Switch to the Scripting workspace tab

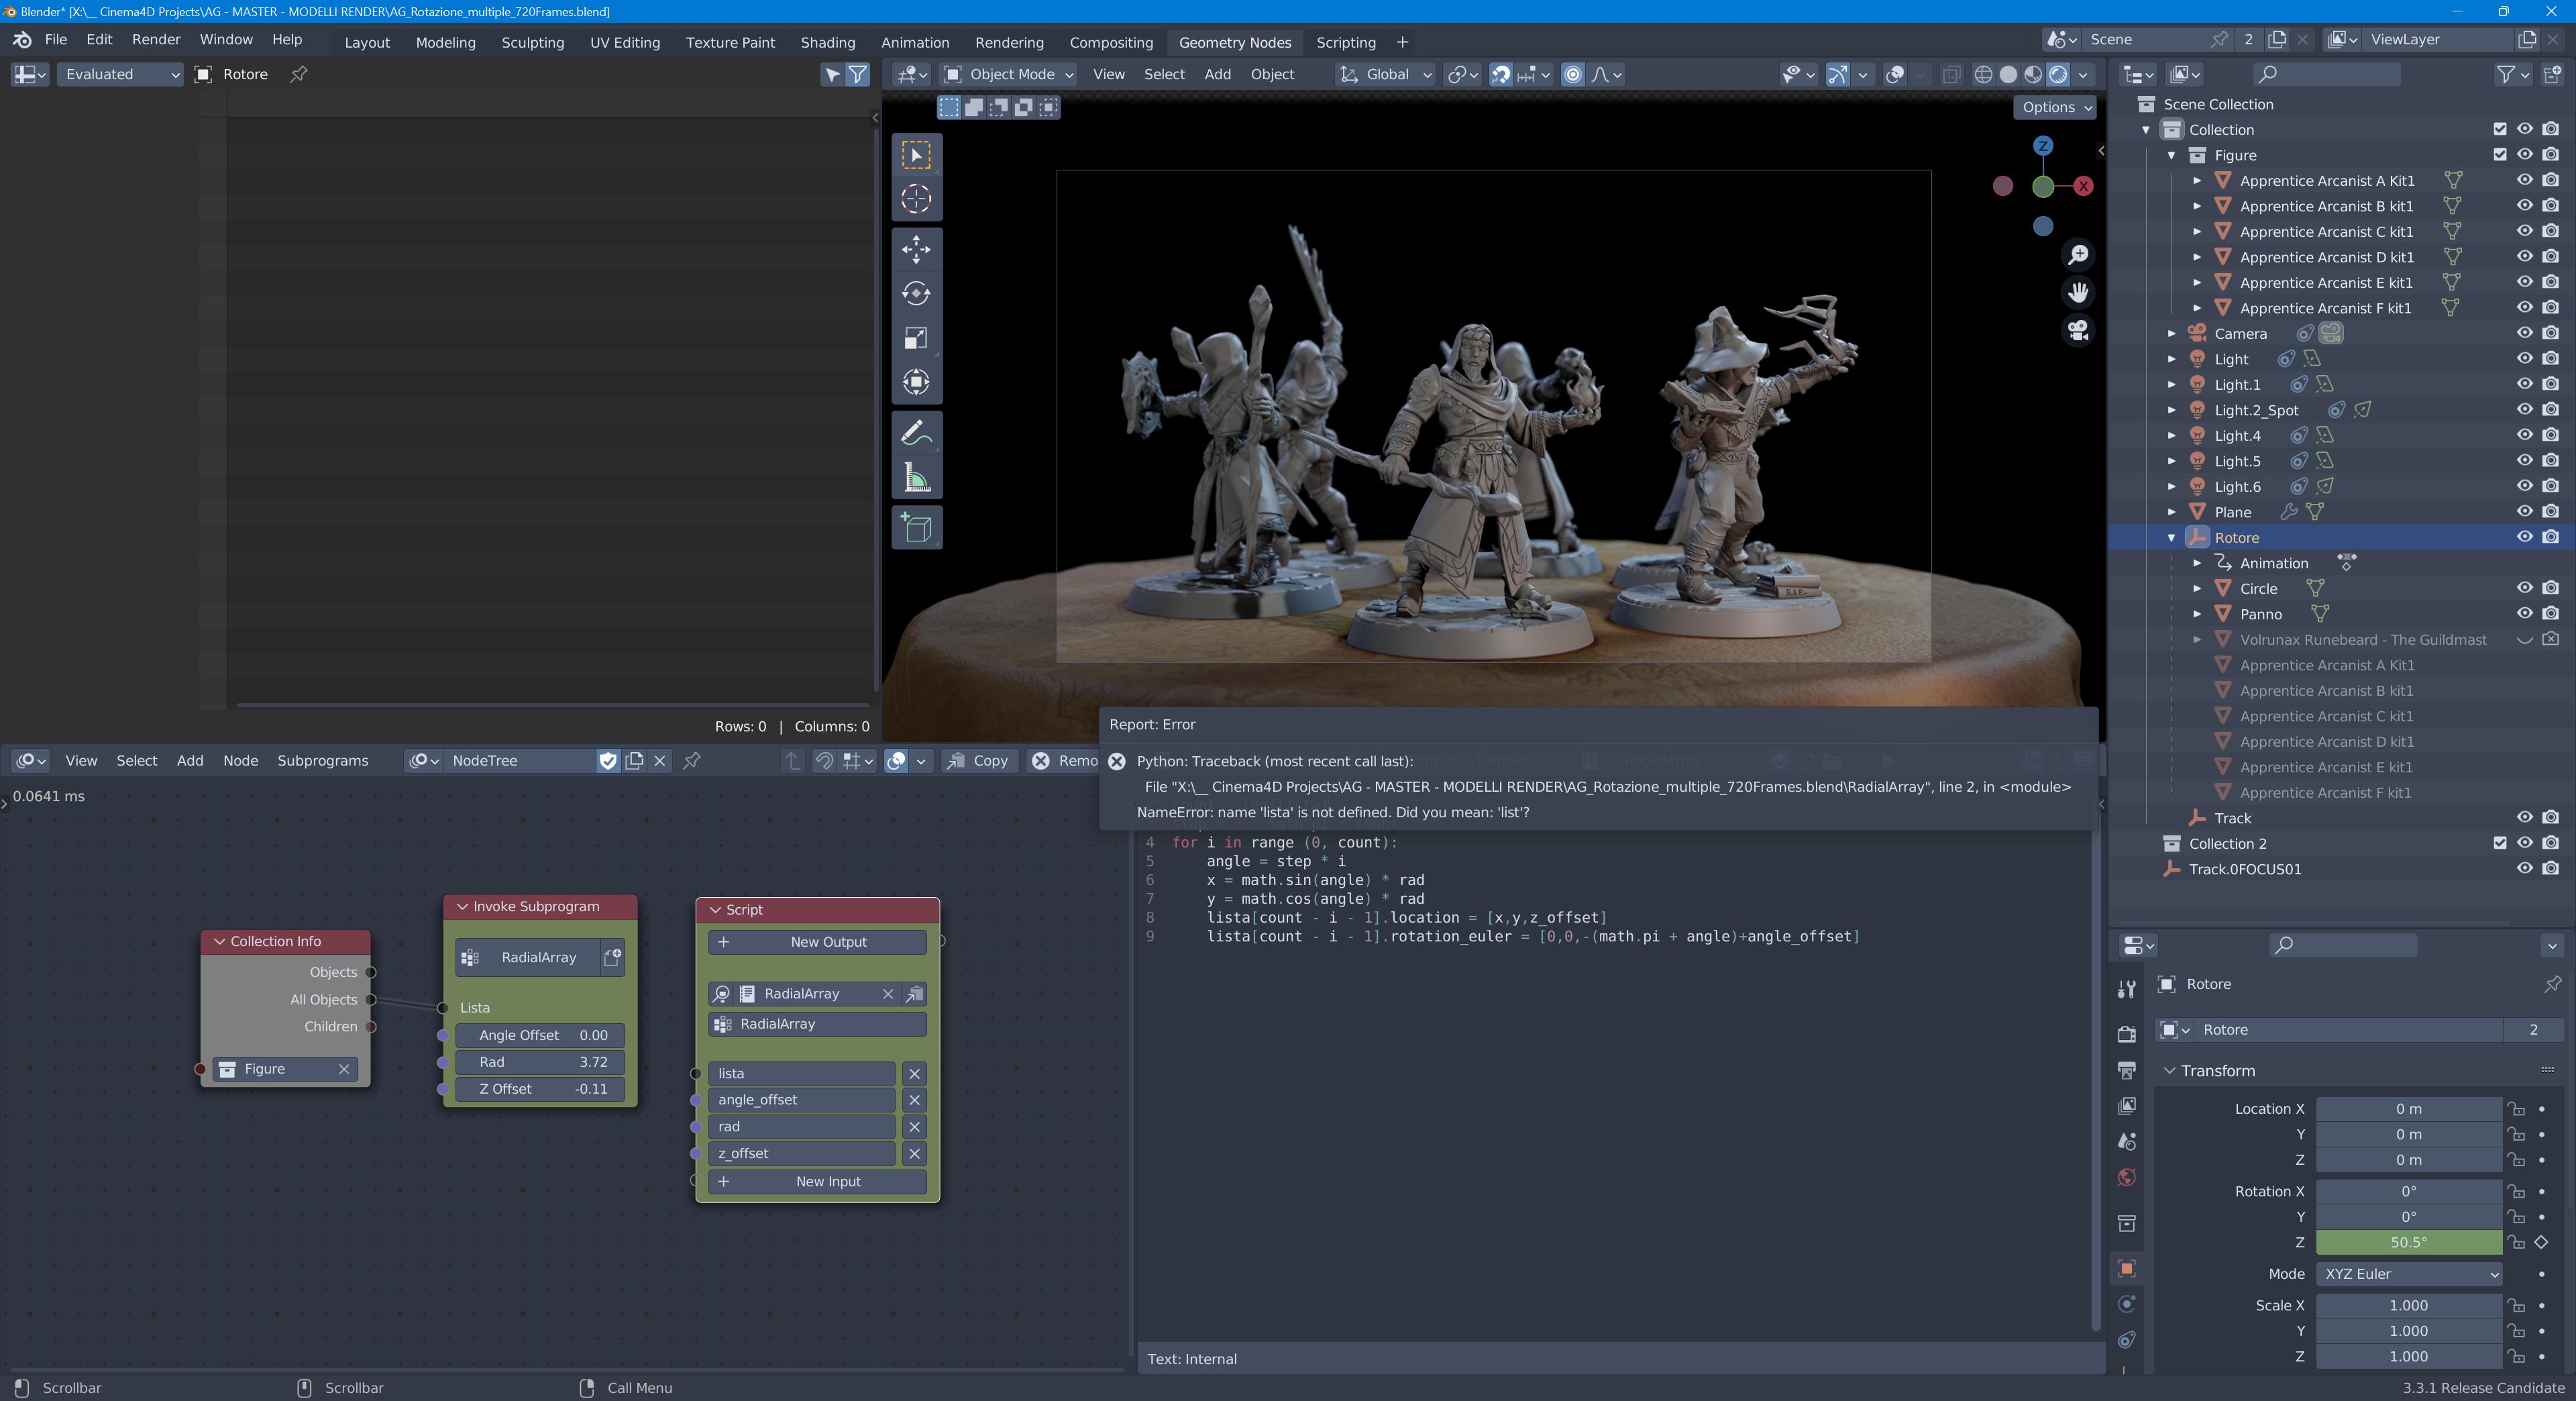(x=1345, y=42)
